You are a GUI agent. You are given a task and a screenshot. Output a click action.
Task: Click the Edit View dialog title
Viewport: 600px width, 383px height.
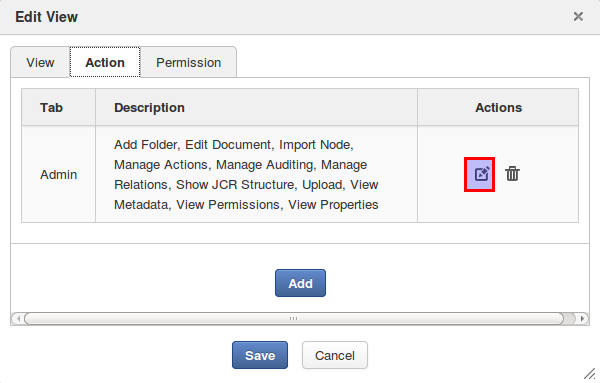tap(46, 17)
